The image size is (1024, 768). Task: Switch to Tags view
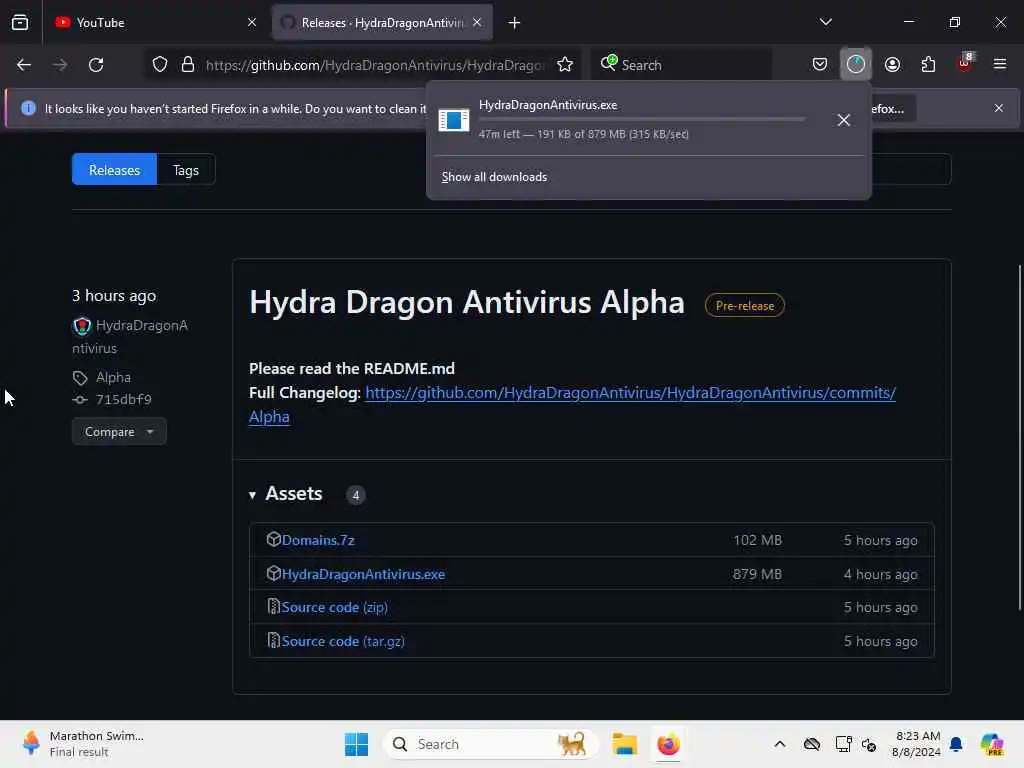point(186,170)
